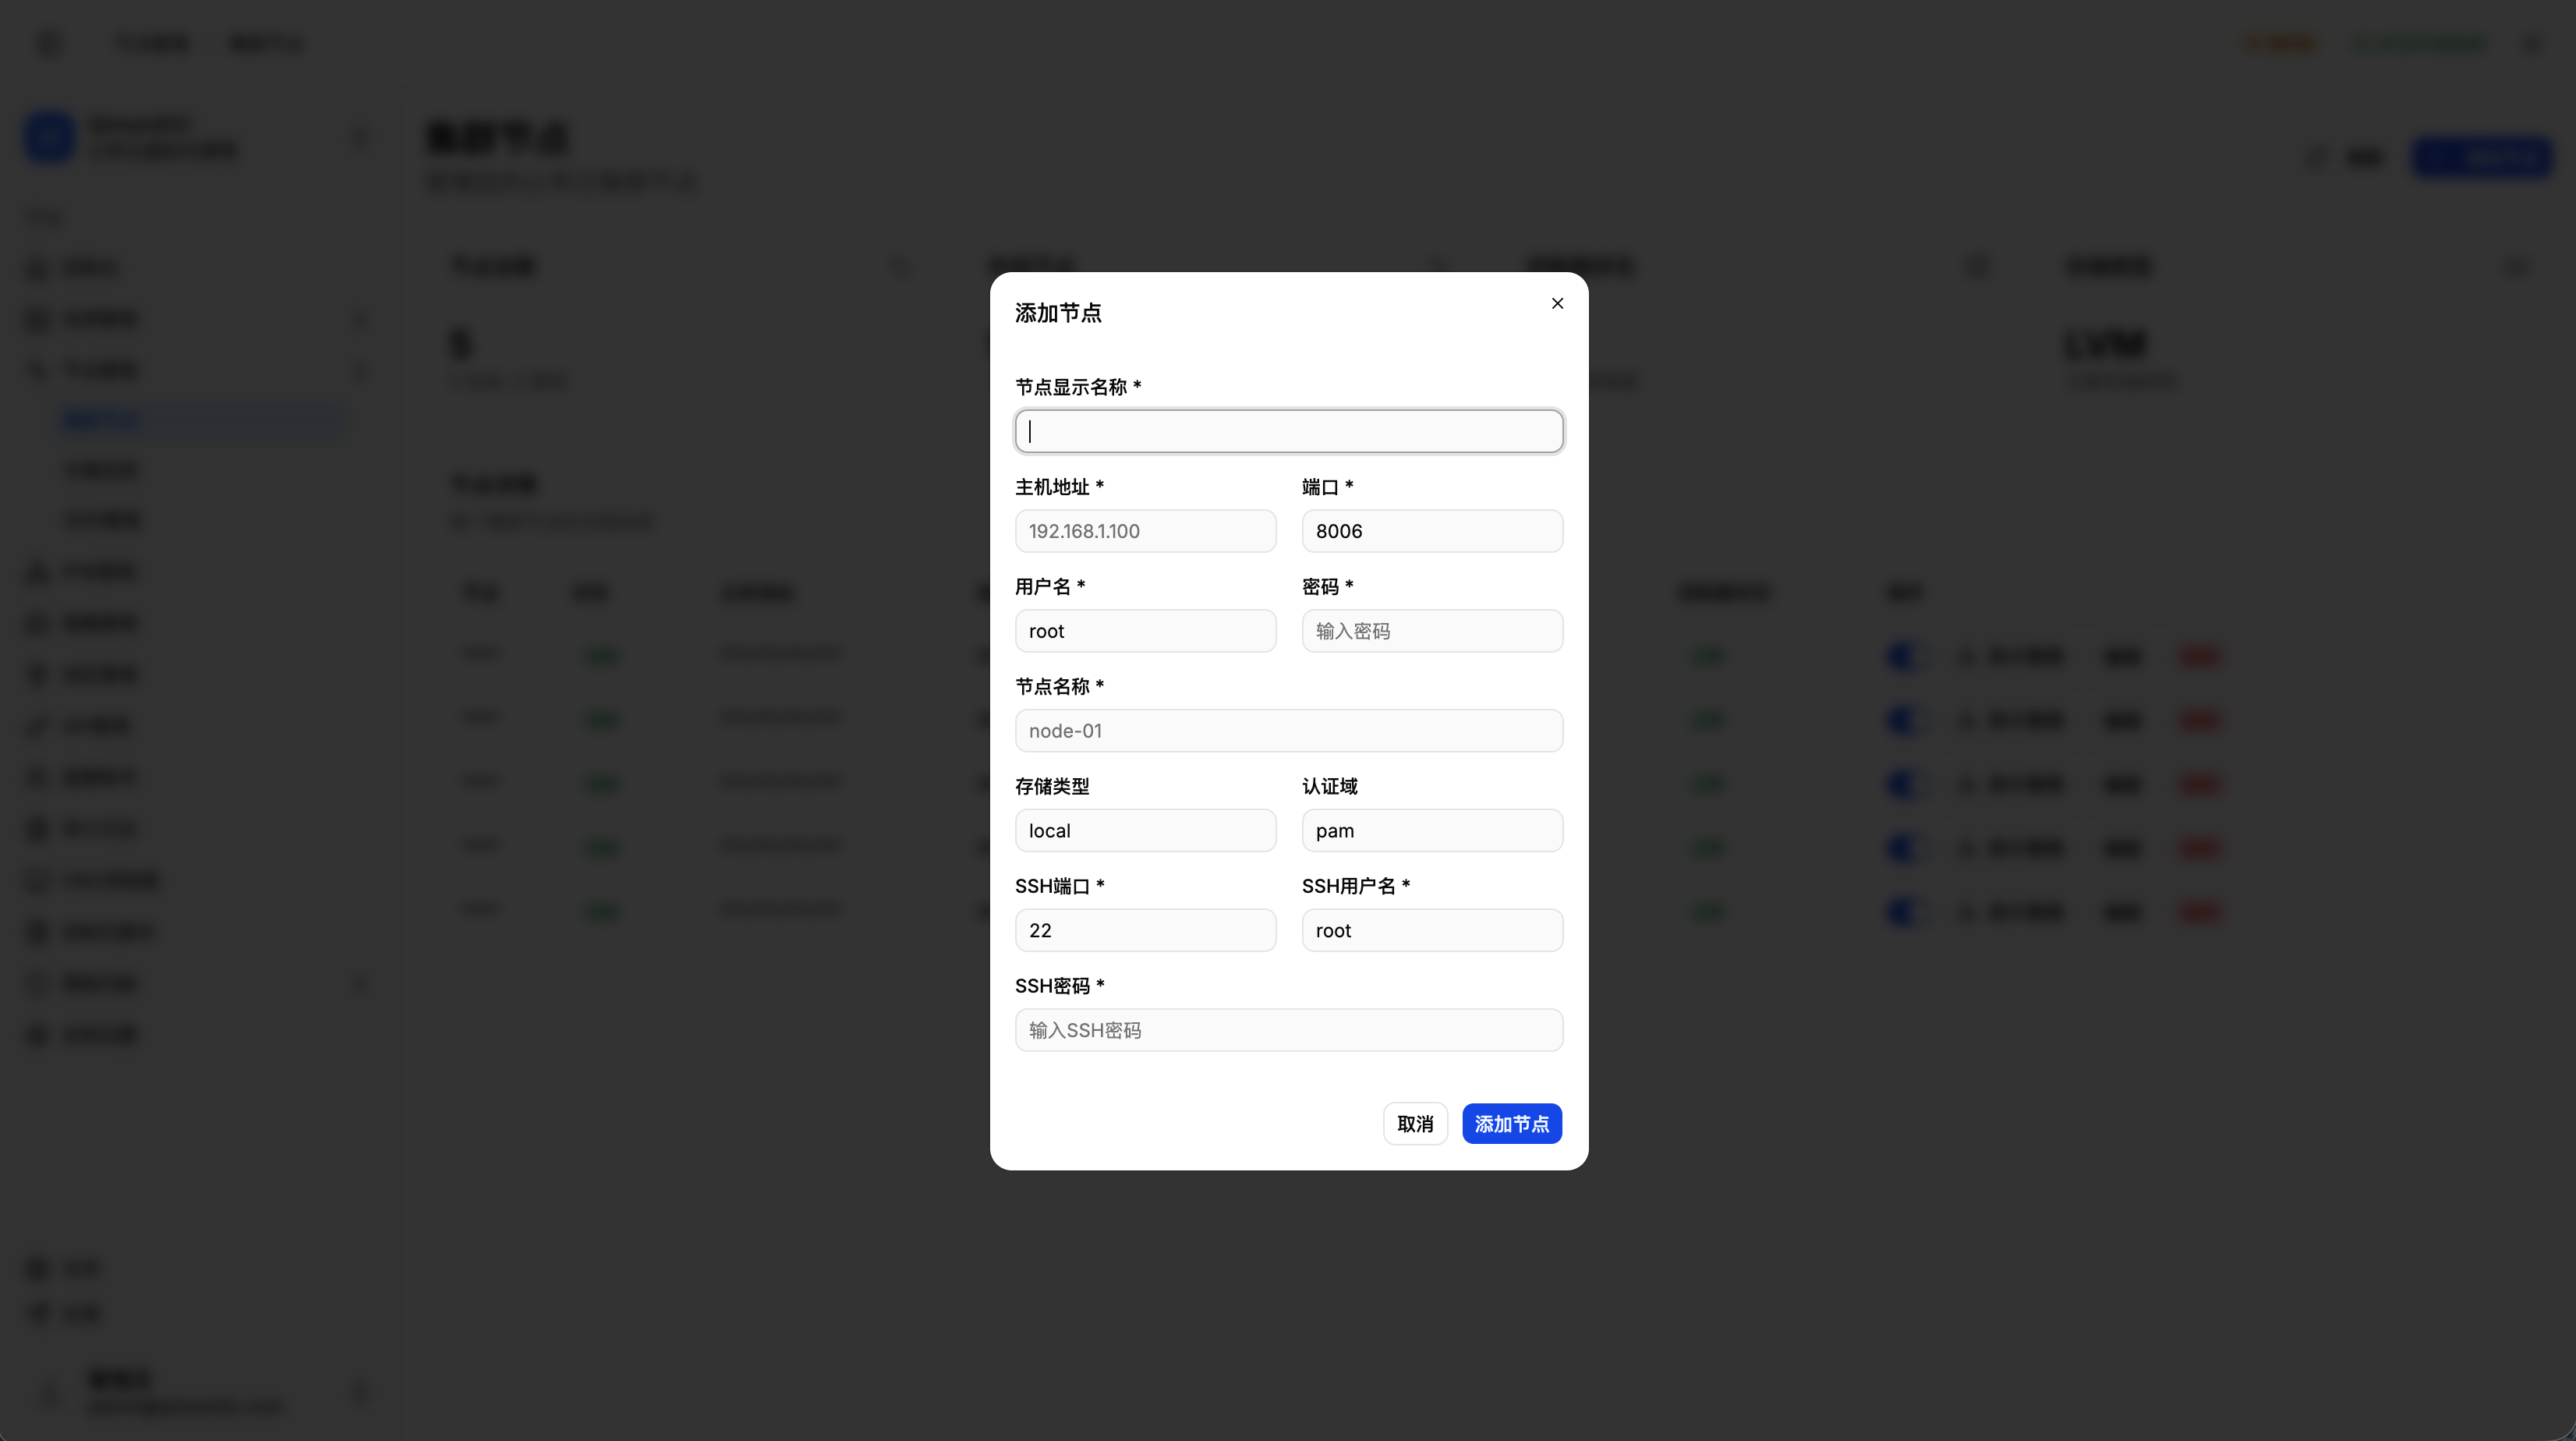
Task: Cancel the dialog with the 取消 button
Action: tap(1415, 1124)
